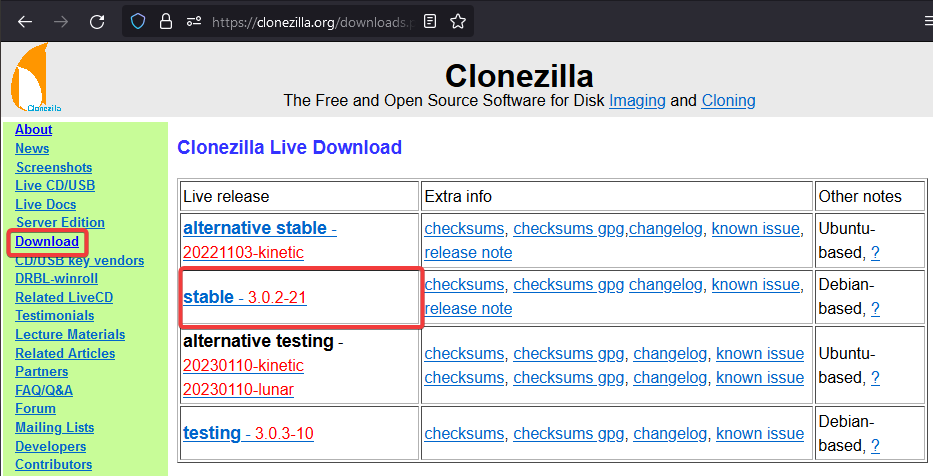Open the Cloning link in the header
Screen dimensions: 933x476
coord(728,100)
